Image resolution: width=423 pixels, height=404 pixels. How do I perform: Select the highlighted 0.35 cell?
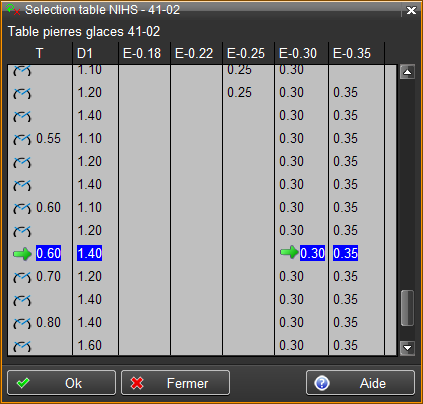[345, 254]
